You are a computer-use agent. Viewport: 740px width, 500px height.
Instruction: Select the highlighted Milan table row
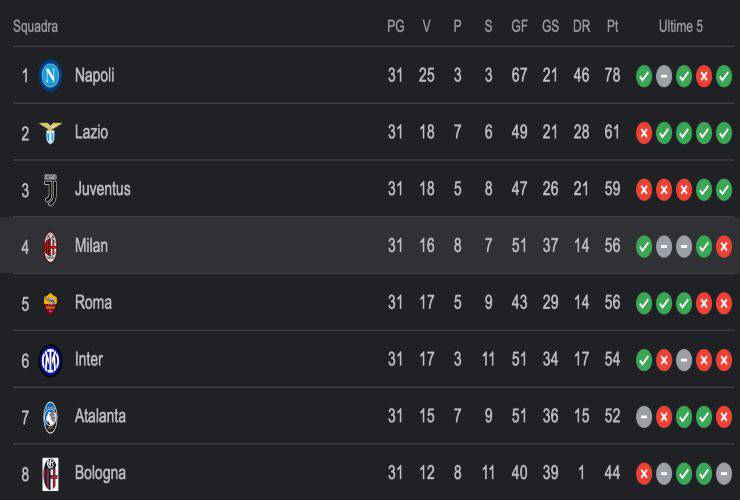pyautogui.click(x=370, y=246)
